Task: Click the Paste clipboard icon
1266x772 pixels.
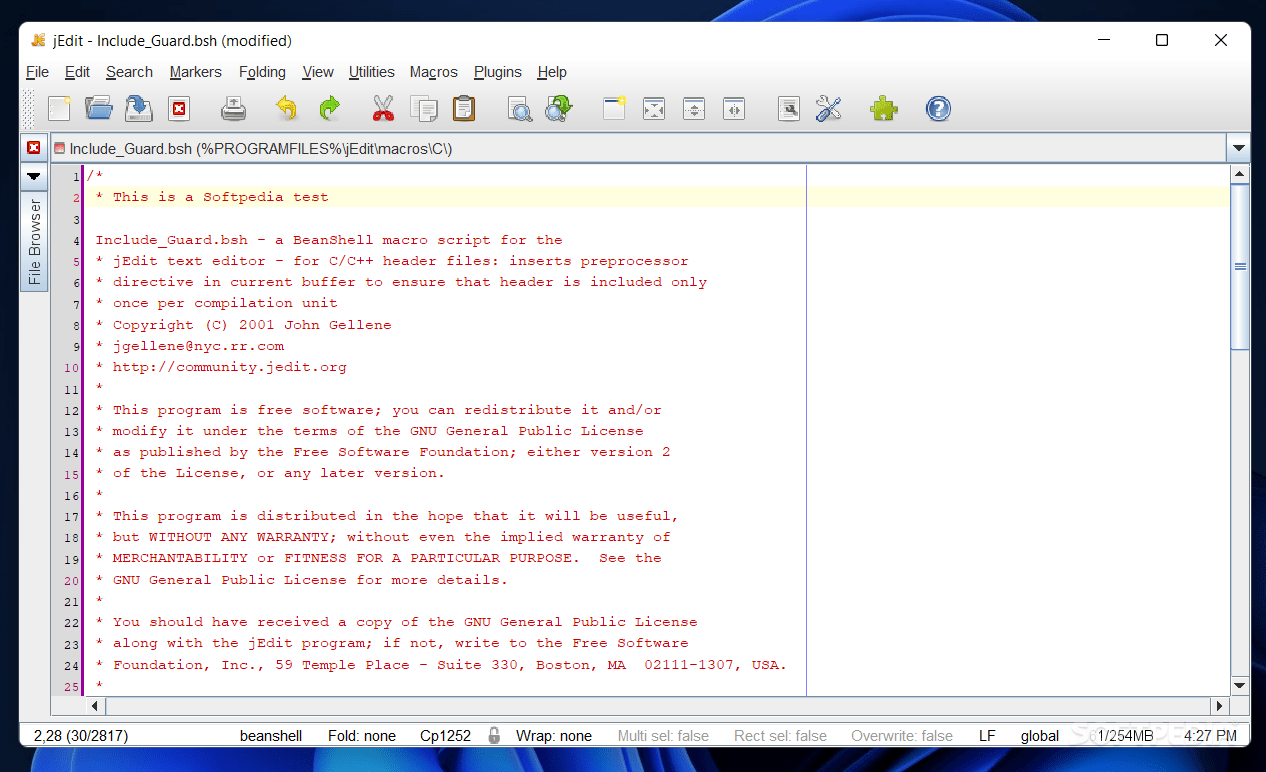Action: [x=464, y=108]
